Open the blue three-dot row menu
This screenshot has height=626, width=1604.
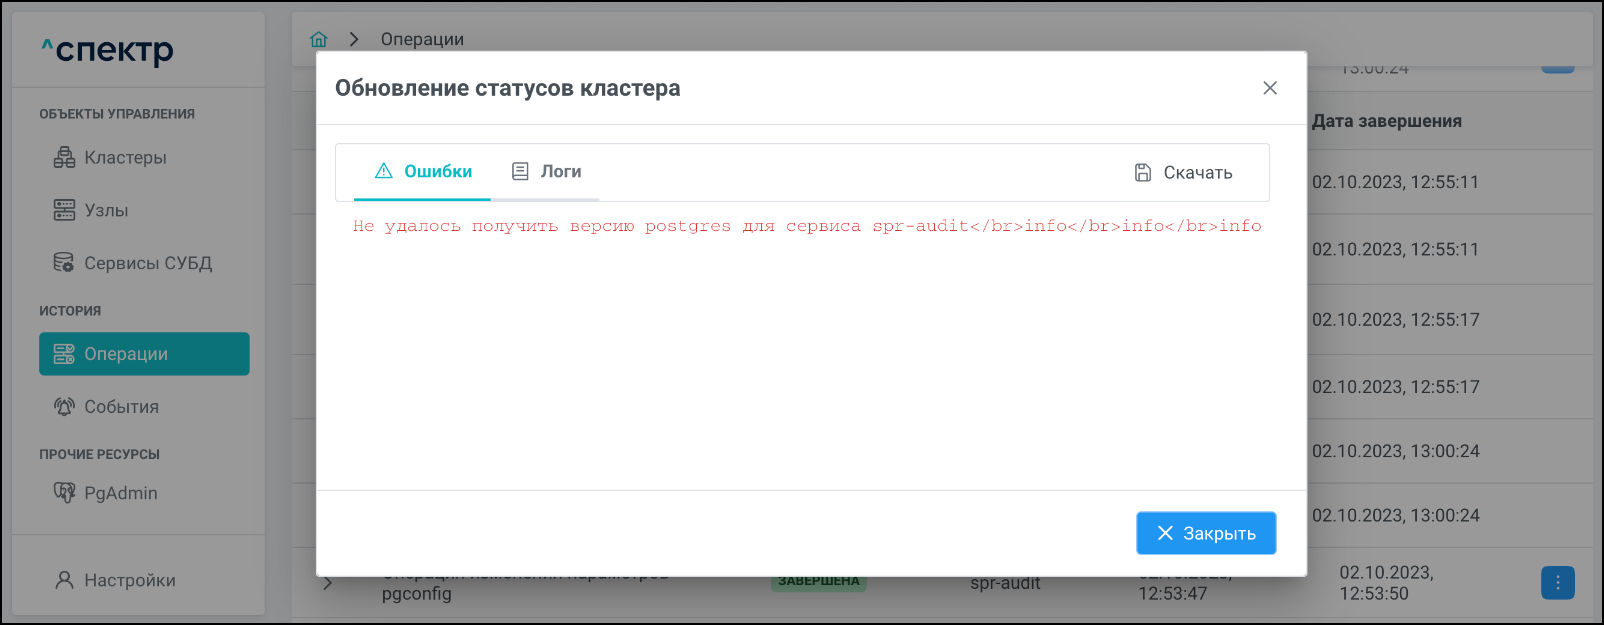tap(1557, 583)
